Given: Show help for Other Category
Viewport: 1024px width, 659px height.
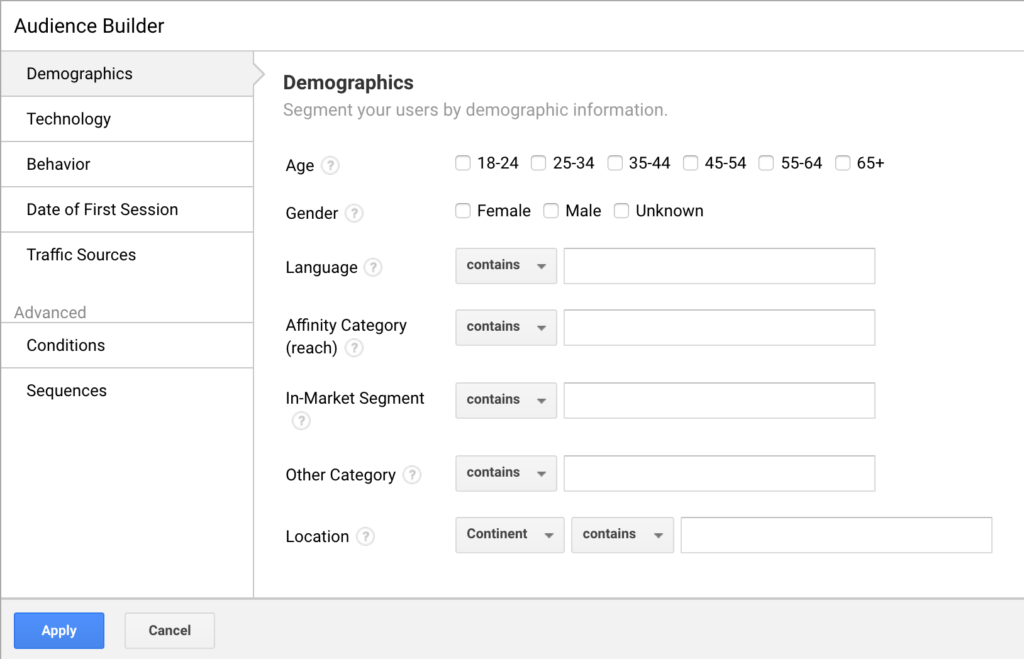Looking at the screenshot, I should [x=411, y=475].
